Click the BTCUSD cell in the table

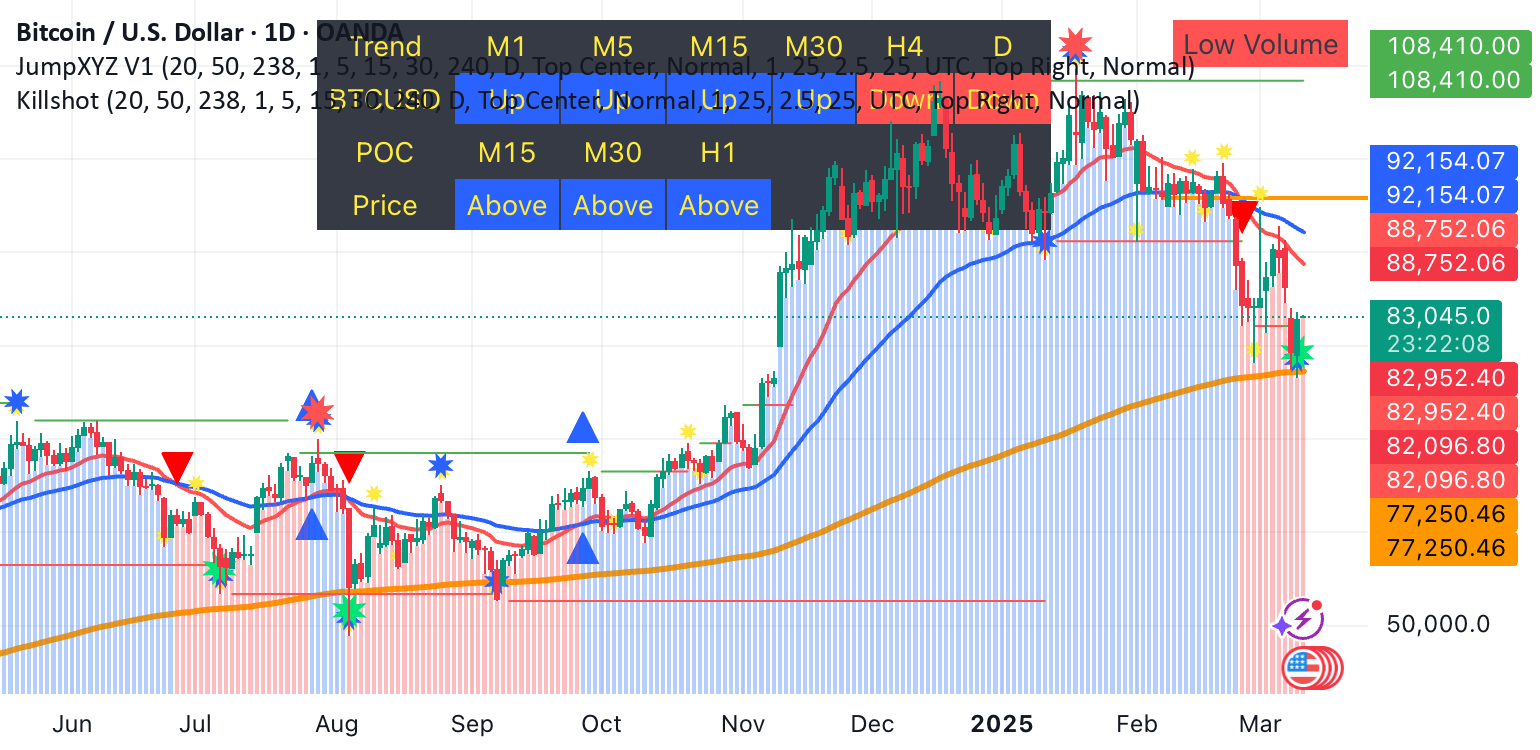pyautogui.click(x=385, y=99)
